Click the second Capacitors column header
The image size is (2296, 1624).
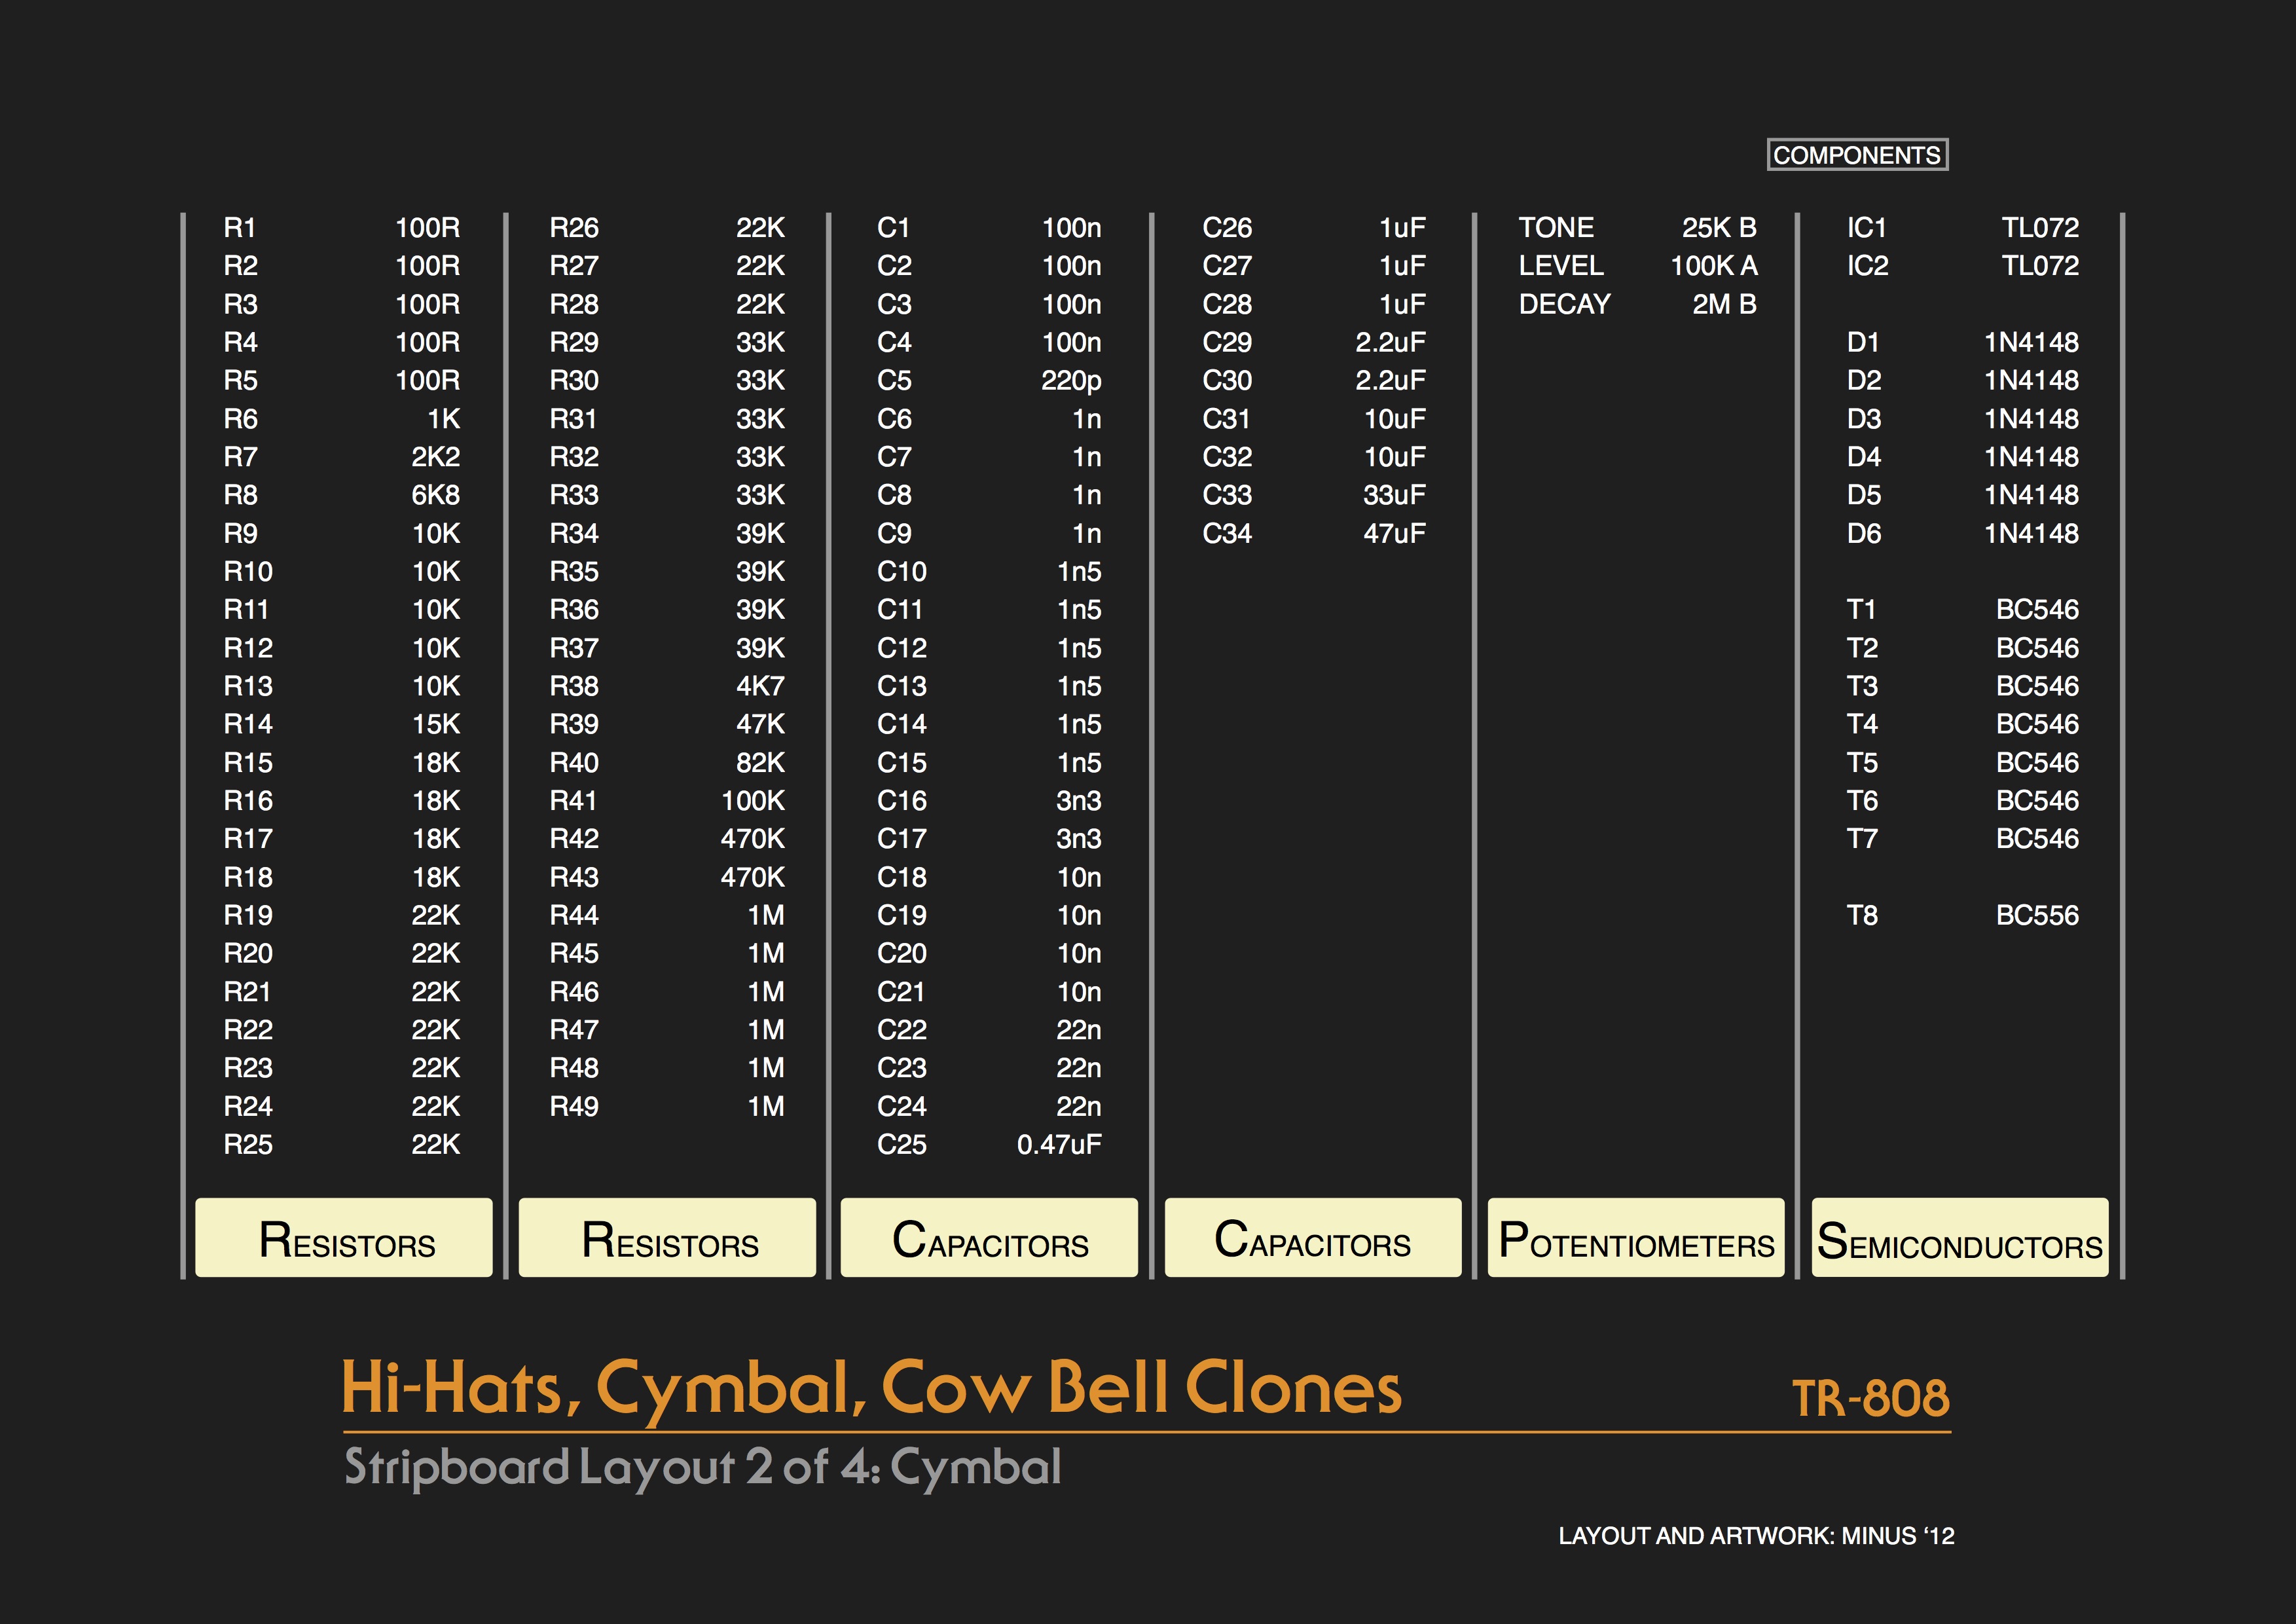pyautogui.click(x=1312, y=1238)
